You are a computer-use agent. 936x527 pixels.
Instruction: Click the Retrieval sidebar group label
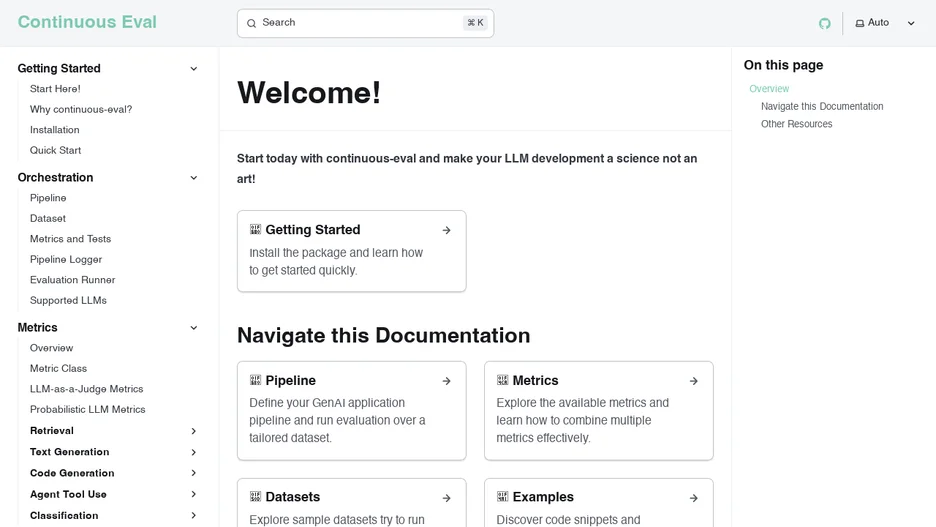pos(52,431)
